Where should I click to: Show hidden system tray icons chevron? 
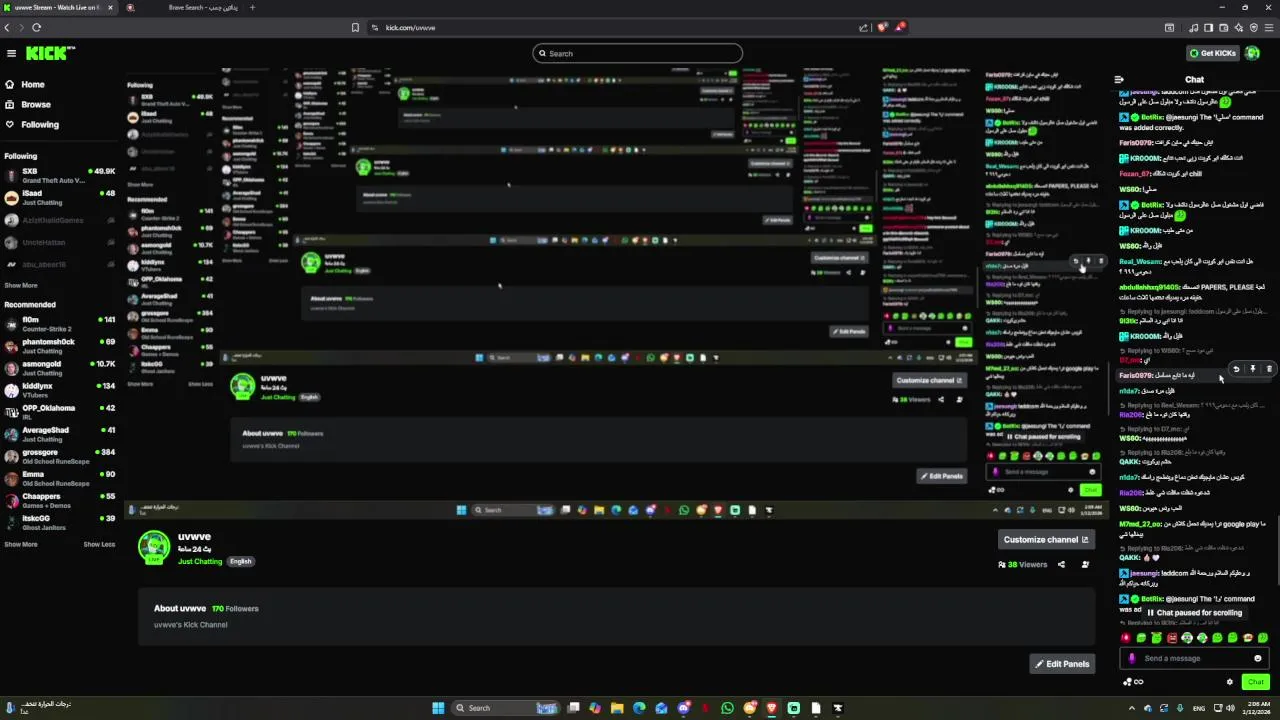1134,708
